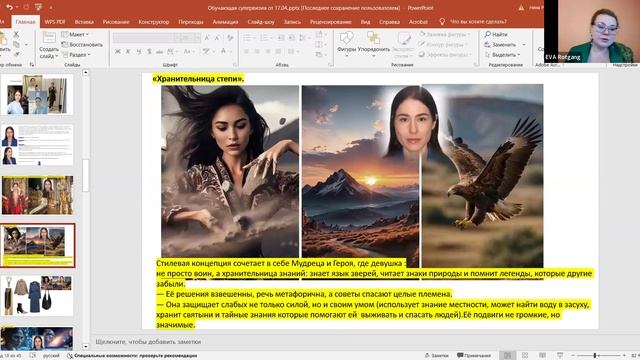
Task: Click the lightbulb Tell Me icon
Action: (x=442, y=21)
